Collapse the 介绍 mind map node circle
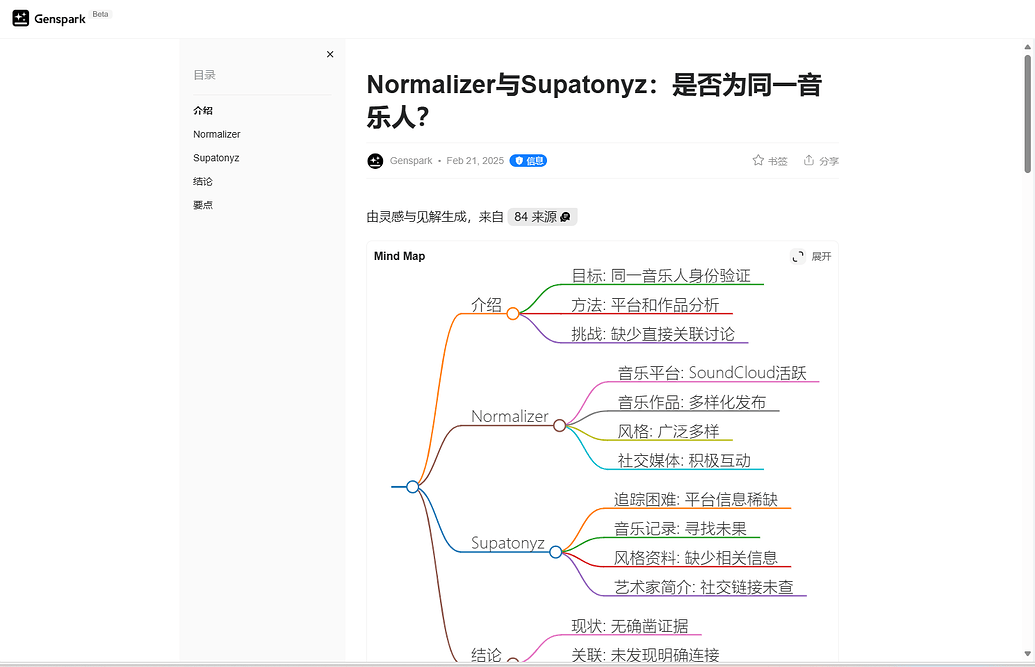The width and height of the screenshot is (1035, 667). (x=513, y=314)
